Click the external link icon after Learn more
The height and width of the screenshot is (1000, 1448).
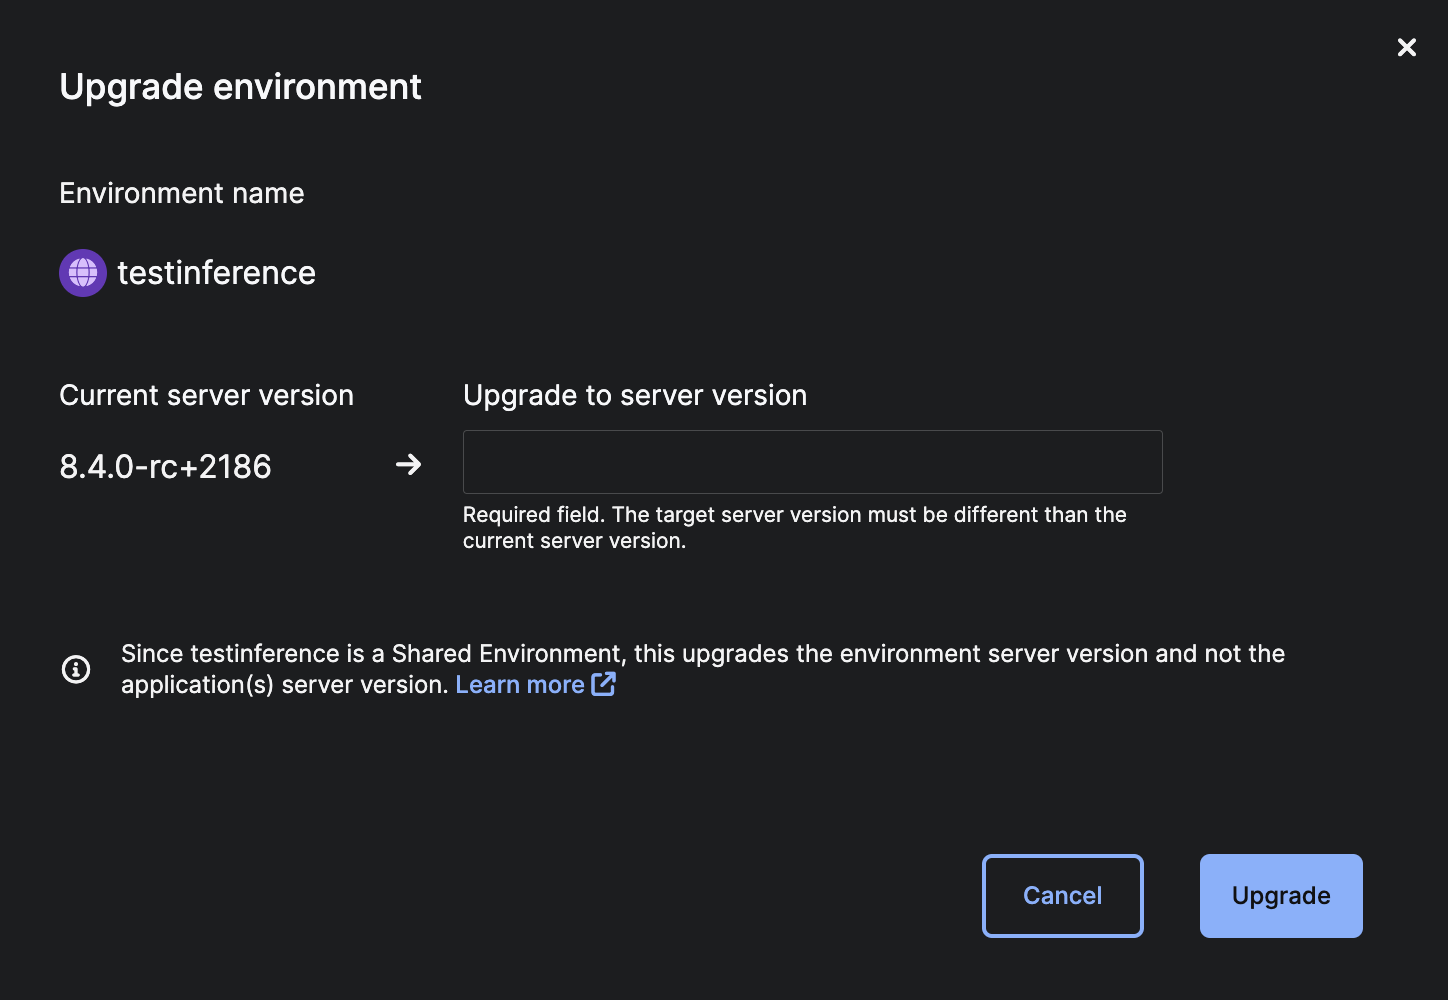(603, 684)
